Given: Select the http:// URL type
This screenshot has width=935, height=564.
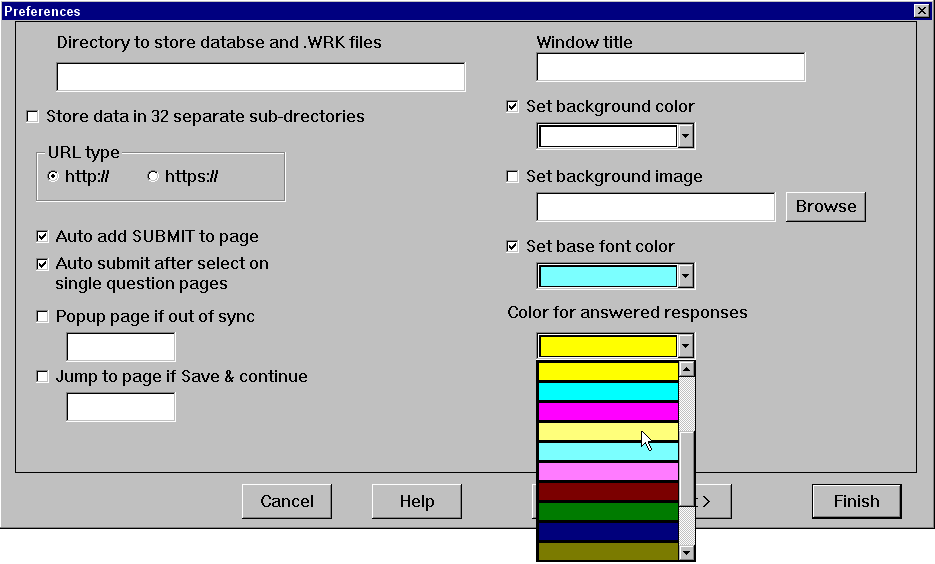Looking at the screenshot, I should click(x=53, y=176).
